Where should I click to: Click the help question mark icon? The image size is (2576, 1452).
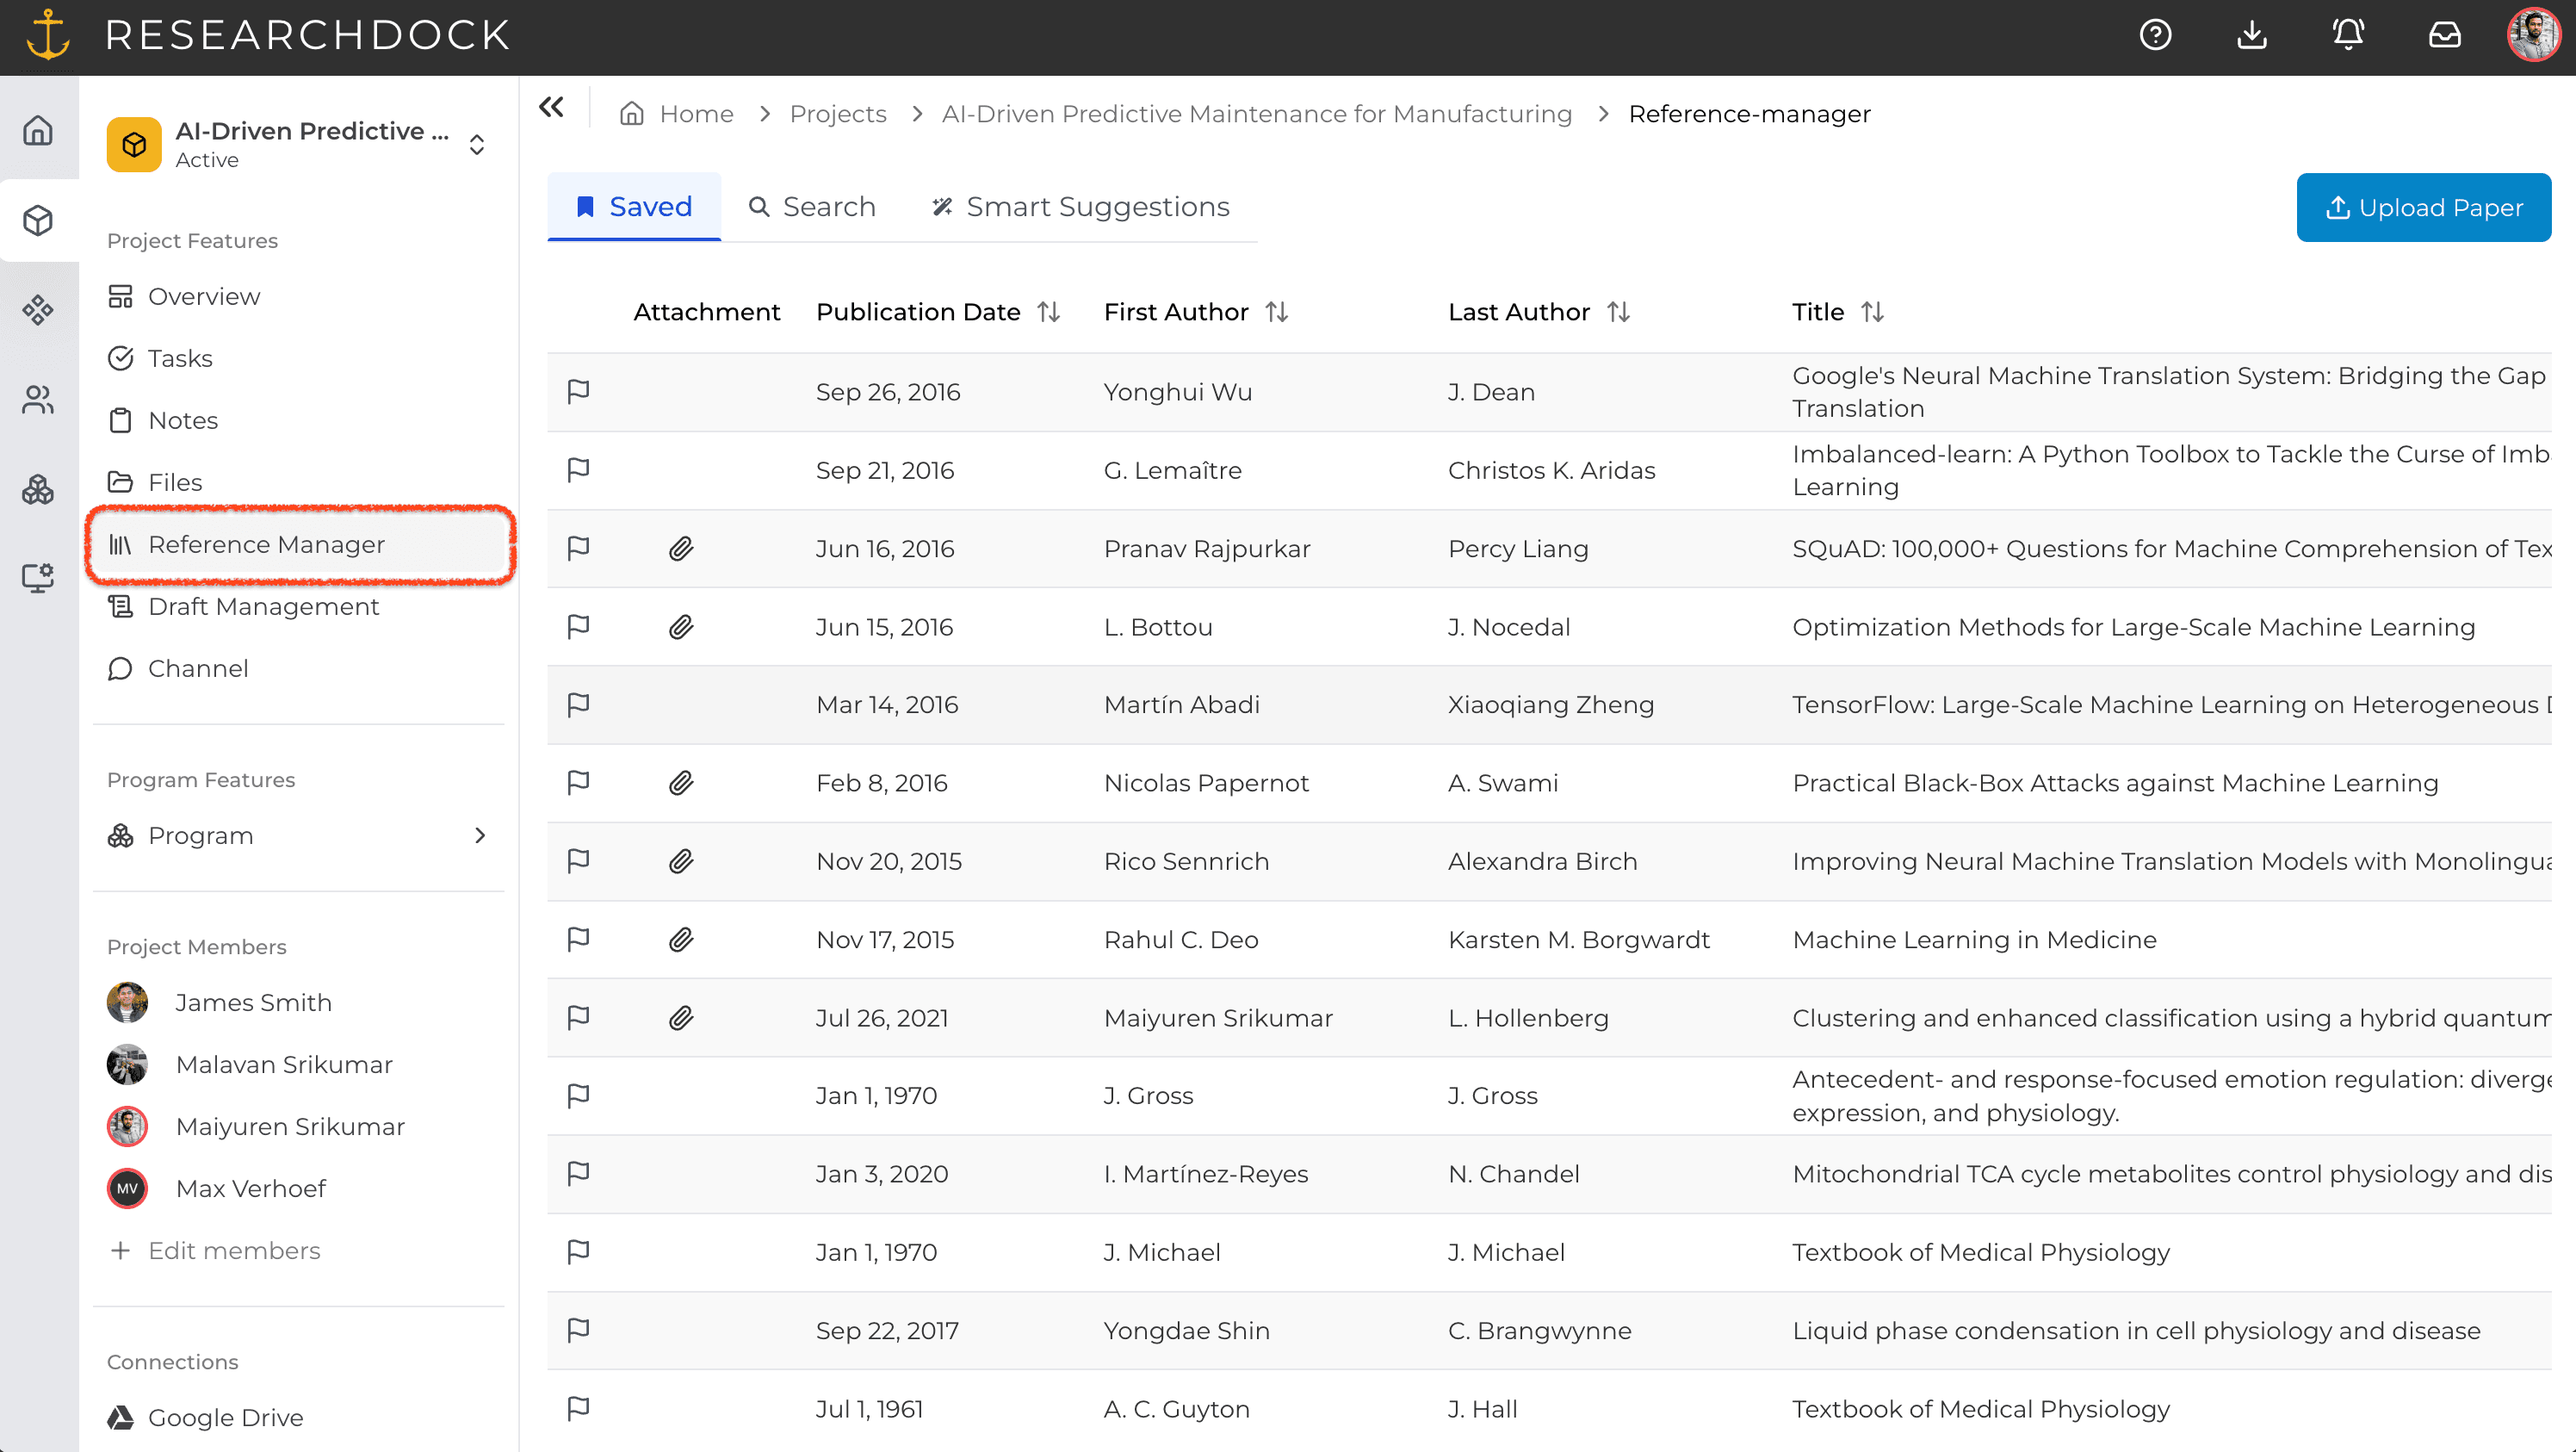click(2155, 35)
